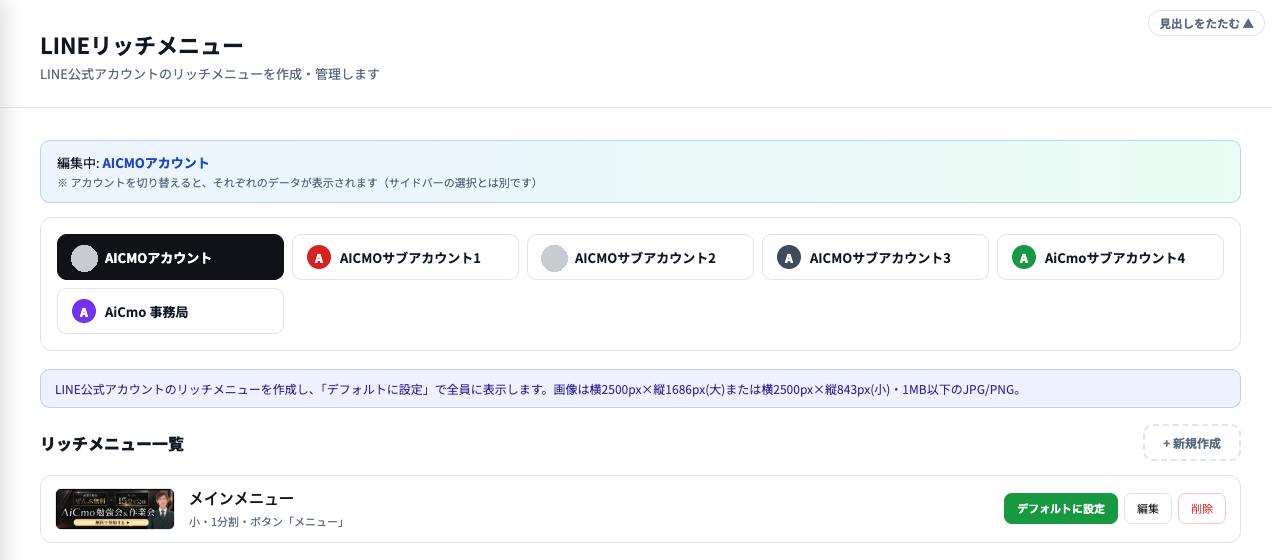Click the LINEリッチメニュー page title

tap(141, 46)
